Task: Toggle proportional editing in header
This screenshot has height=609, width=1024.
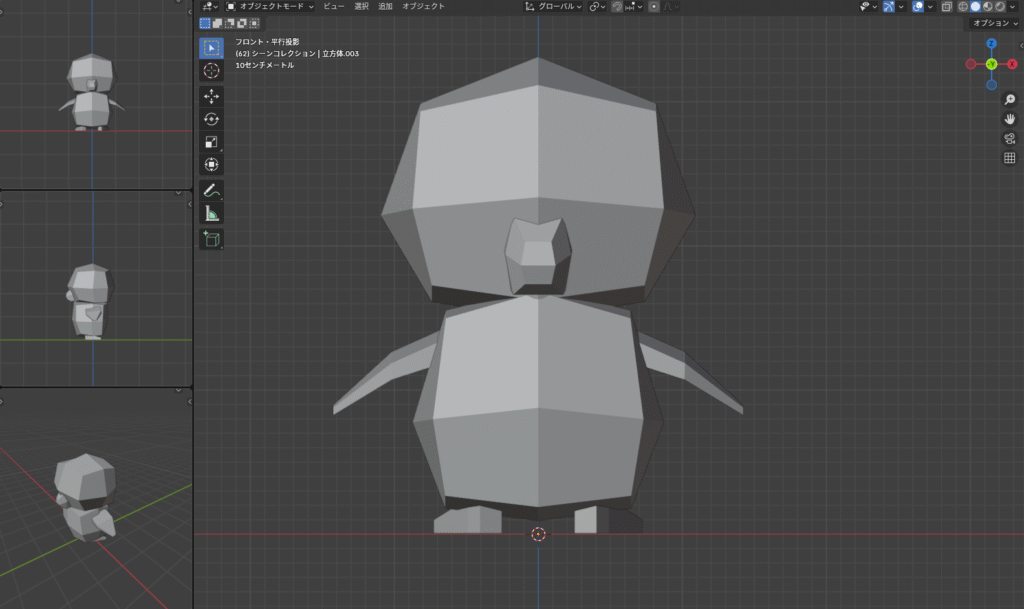Action: (654, 6)
